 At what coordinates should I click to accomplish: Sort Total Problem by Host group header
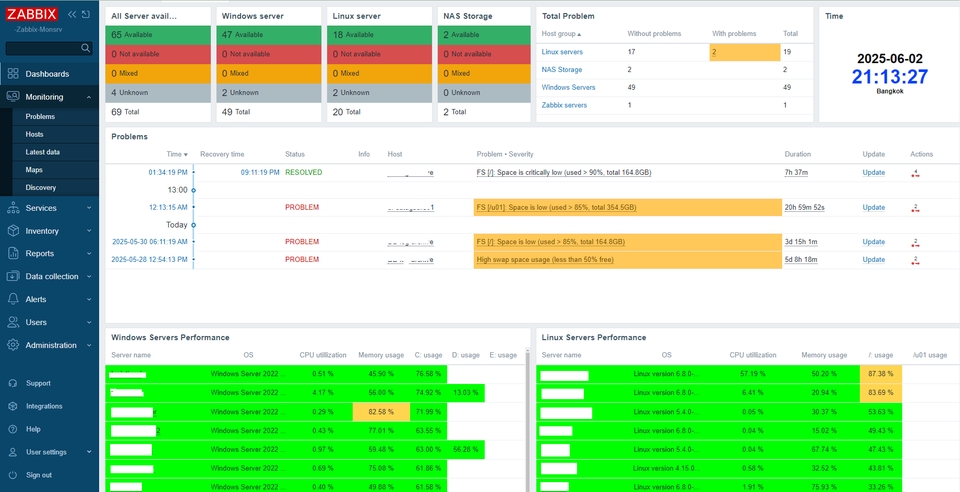[x=562, y=34]
